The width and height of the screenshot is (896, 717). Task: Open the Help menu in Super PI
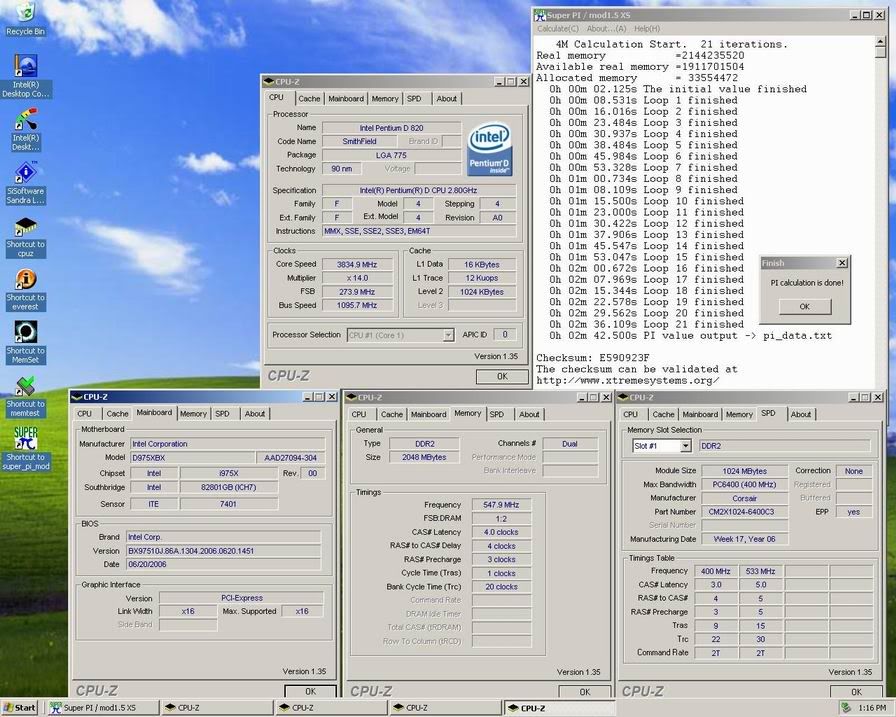[x=646, y=29]
